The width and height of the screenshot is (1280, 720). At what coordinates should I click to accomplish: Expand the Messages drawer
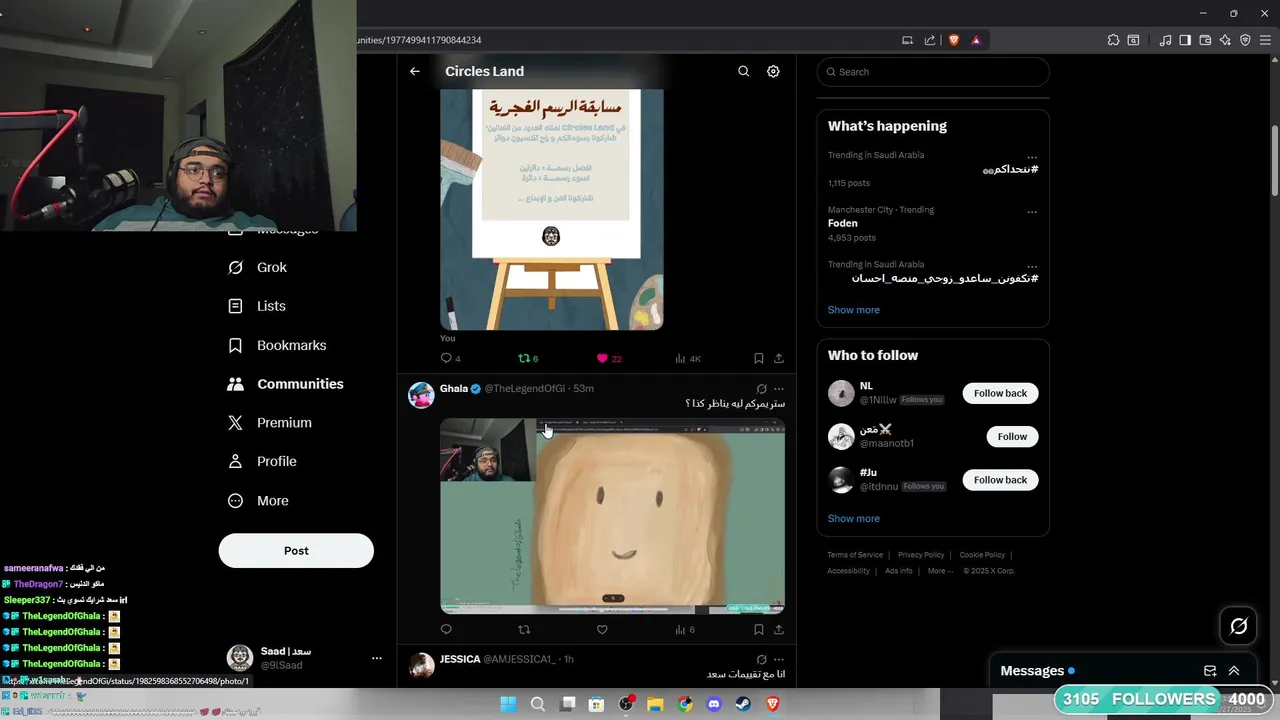[1234, 671]
